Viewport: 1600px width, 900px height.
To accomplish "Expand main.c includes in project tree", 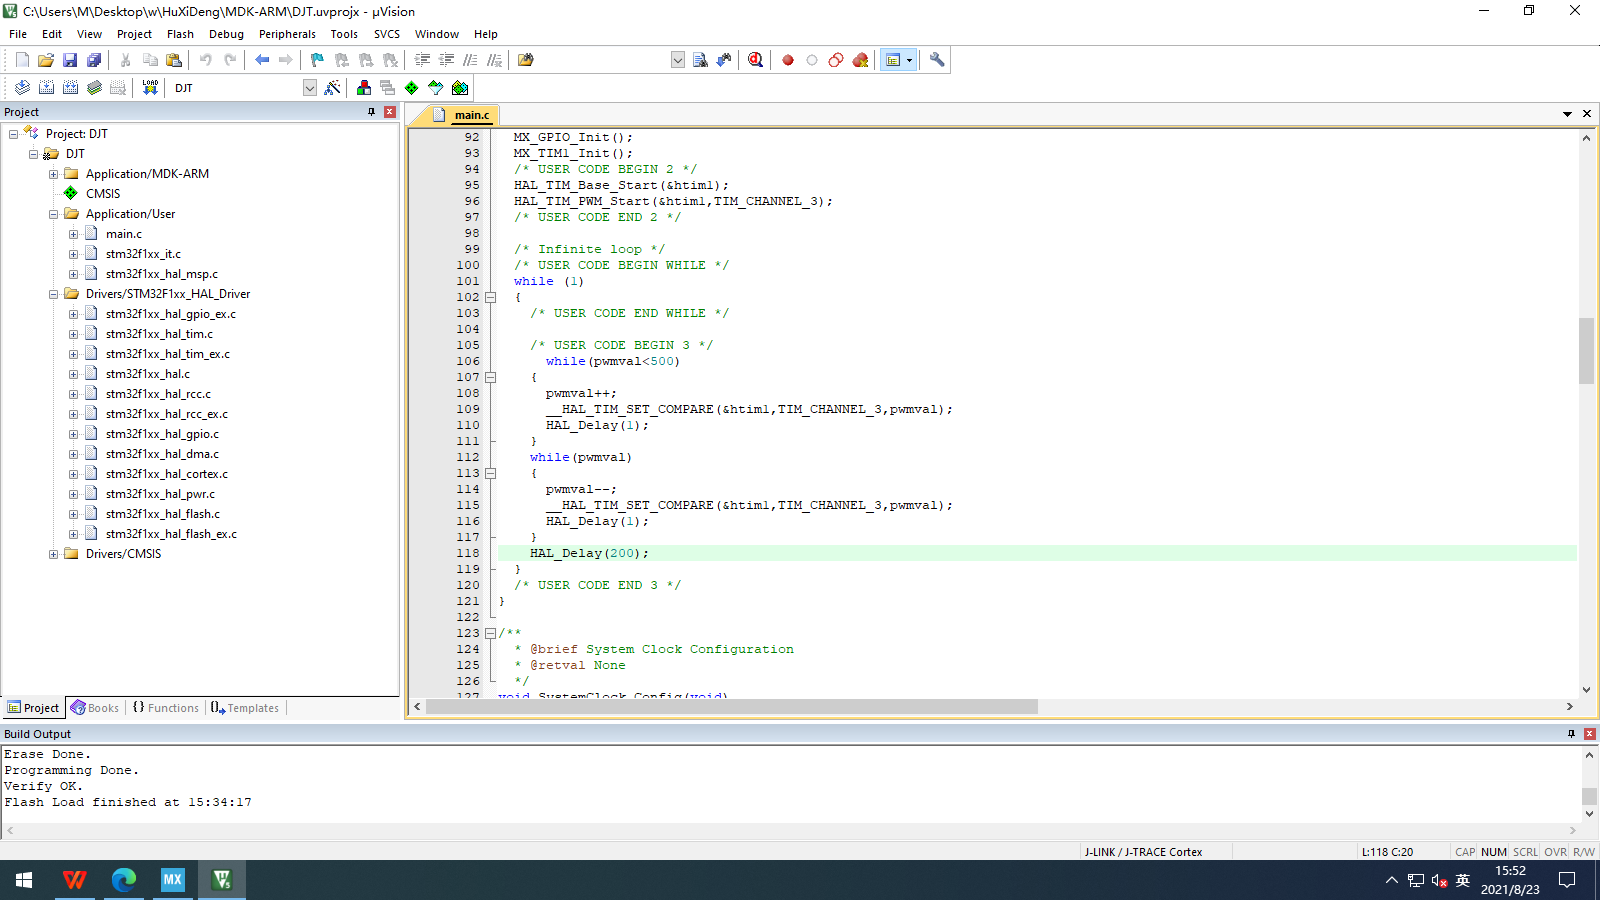I will pyautogui.click(x=73, y=234).
